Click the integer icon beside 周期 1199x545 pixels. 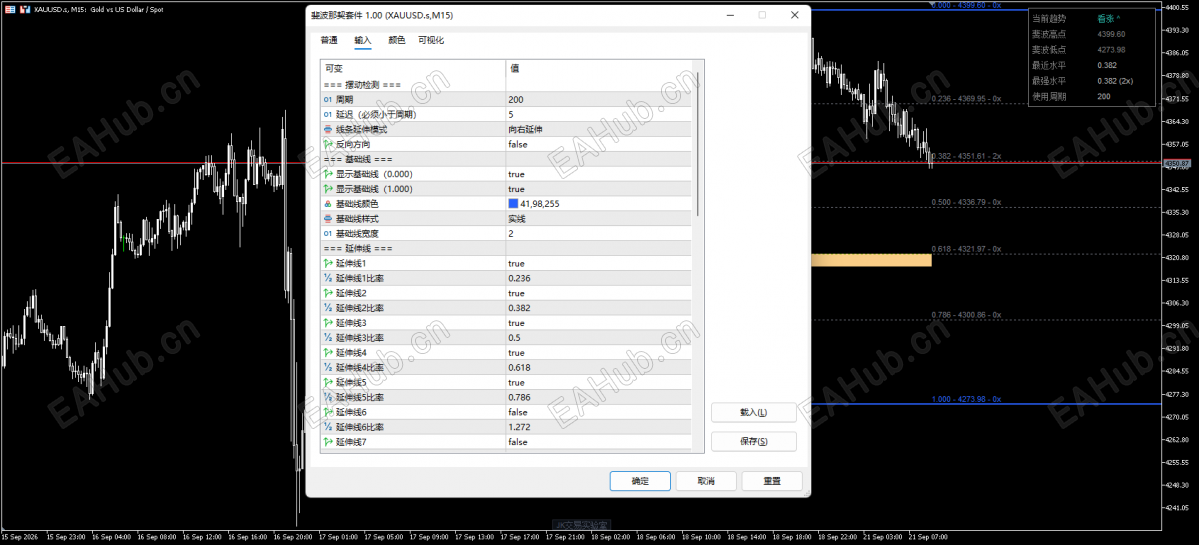(328, 99)
